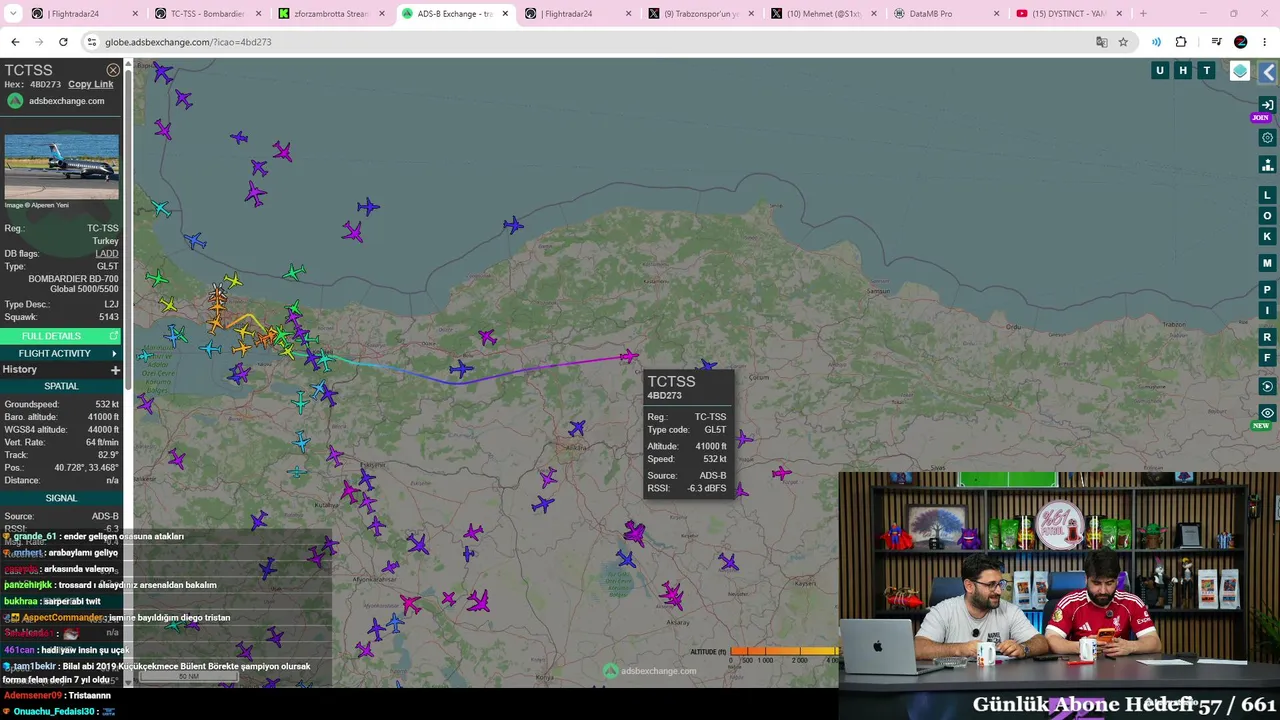The width and height of the screenshot is (1280, 720).
Task: Open the aircraft photo thumbnail
Action: tap(61, 168)
